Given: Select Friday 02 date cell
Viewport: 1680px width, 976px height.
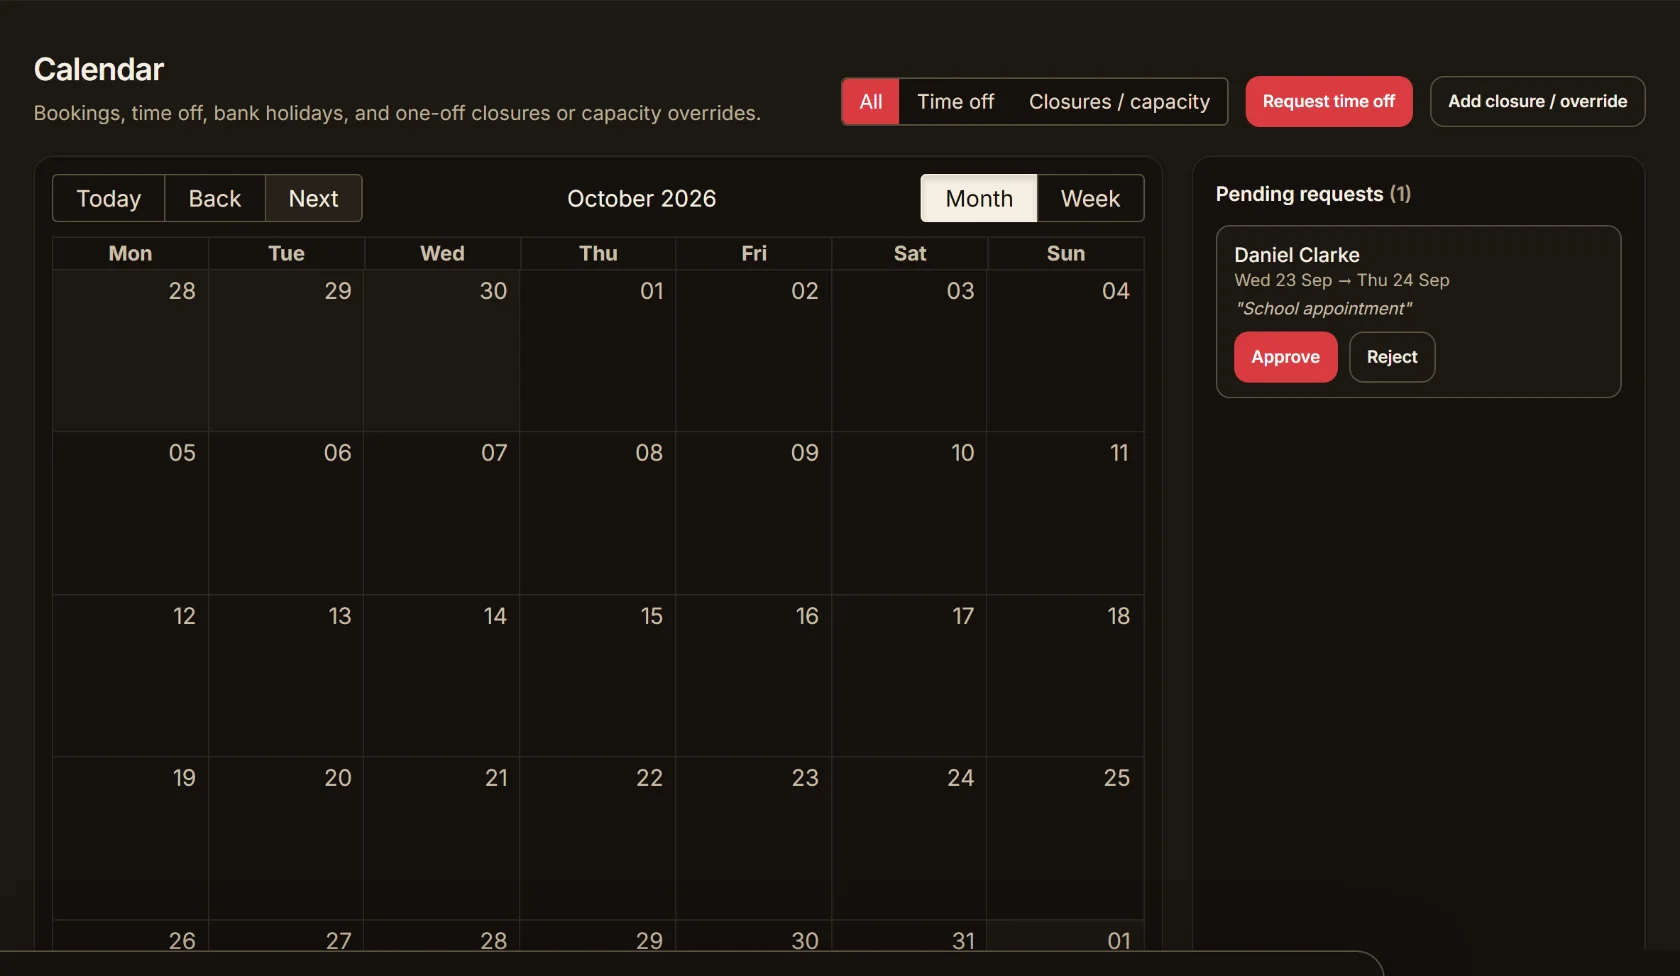Looking at the screenshot, I should [754, 350].
